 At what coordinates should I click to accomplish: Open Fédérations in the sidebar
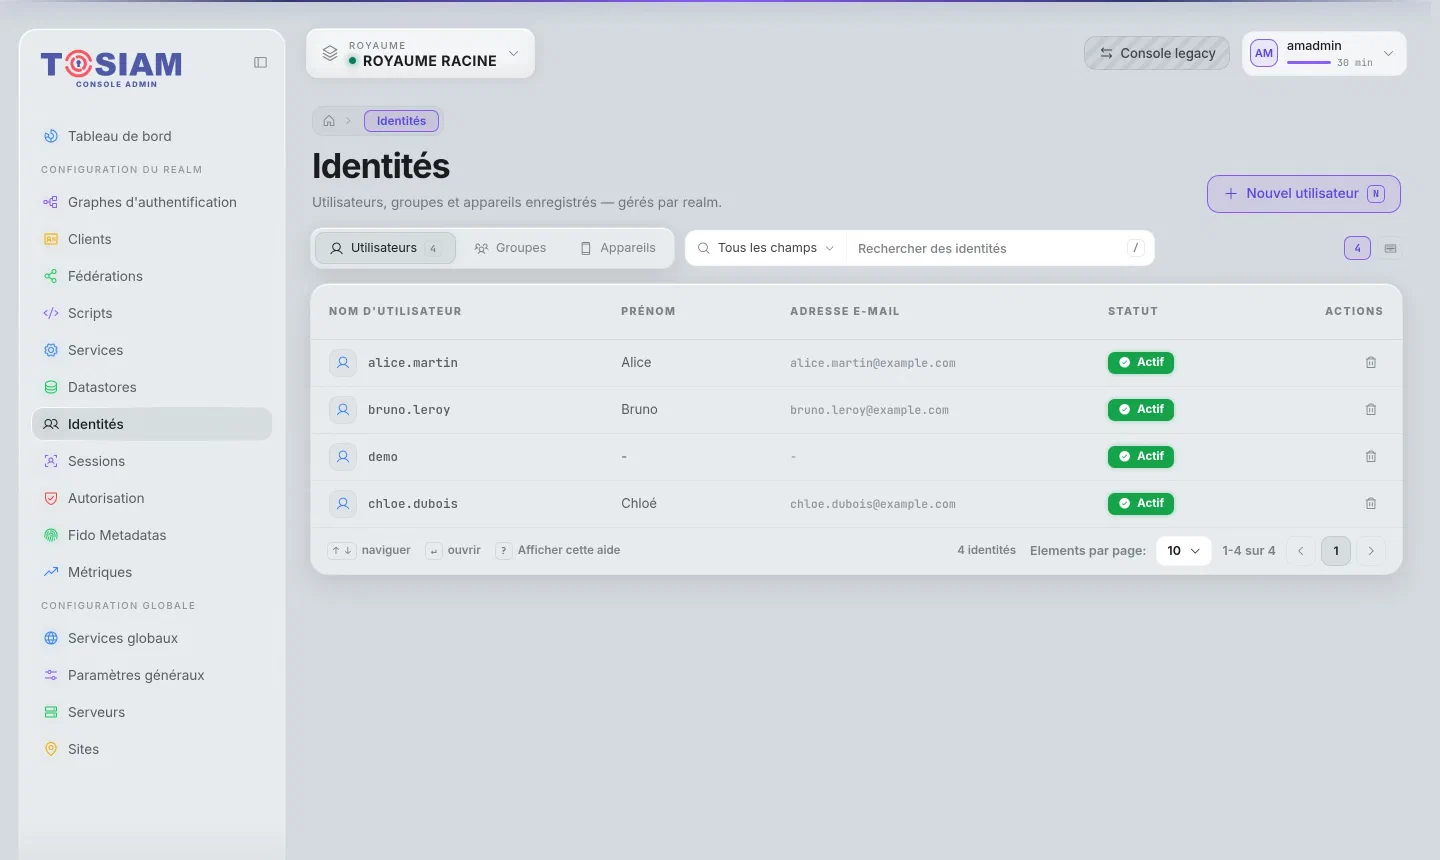(x=152, y=276)
